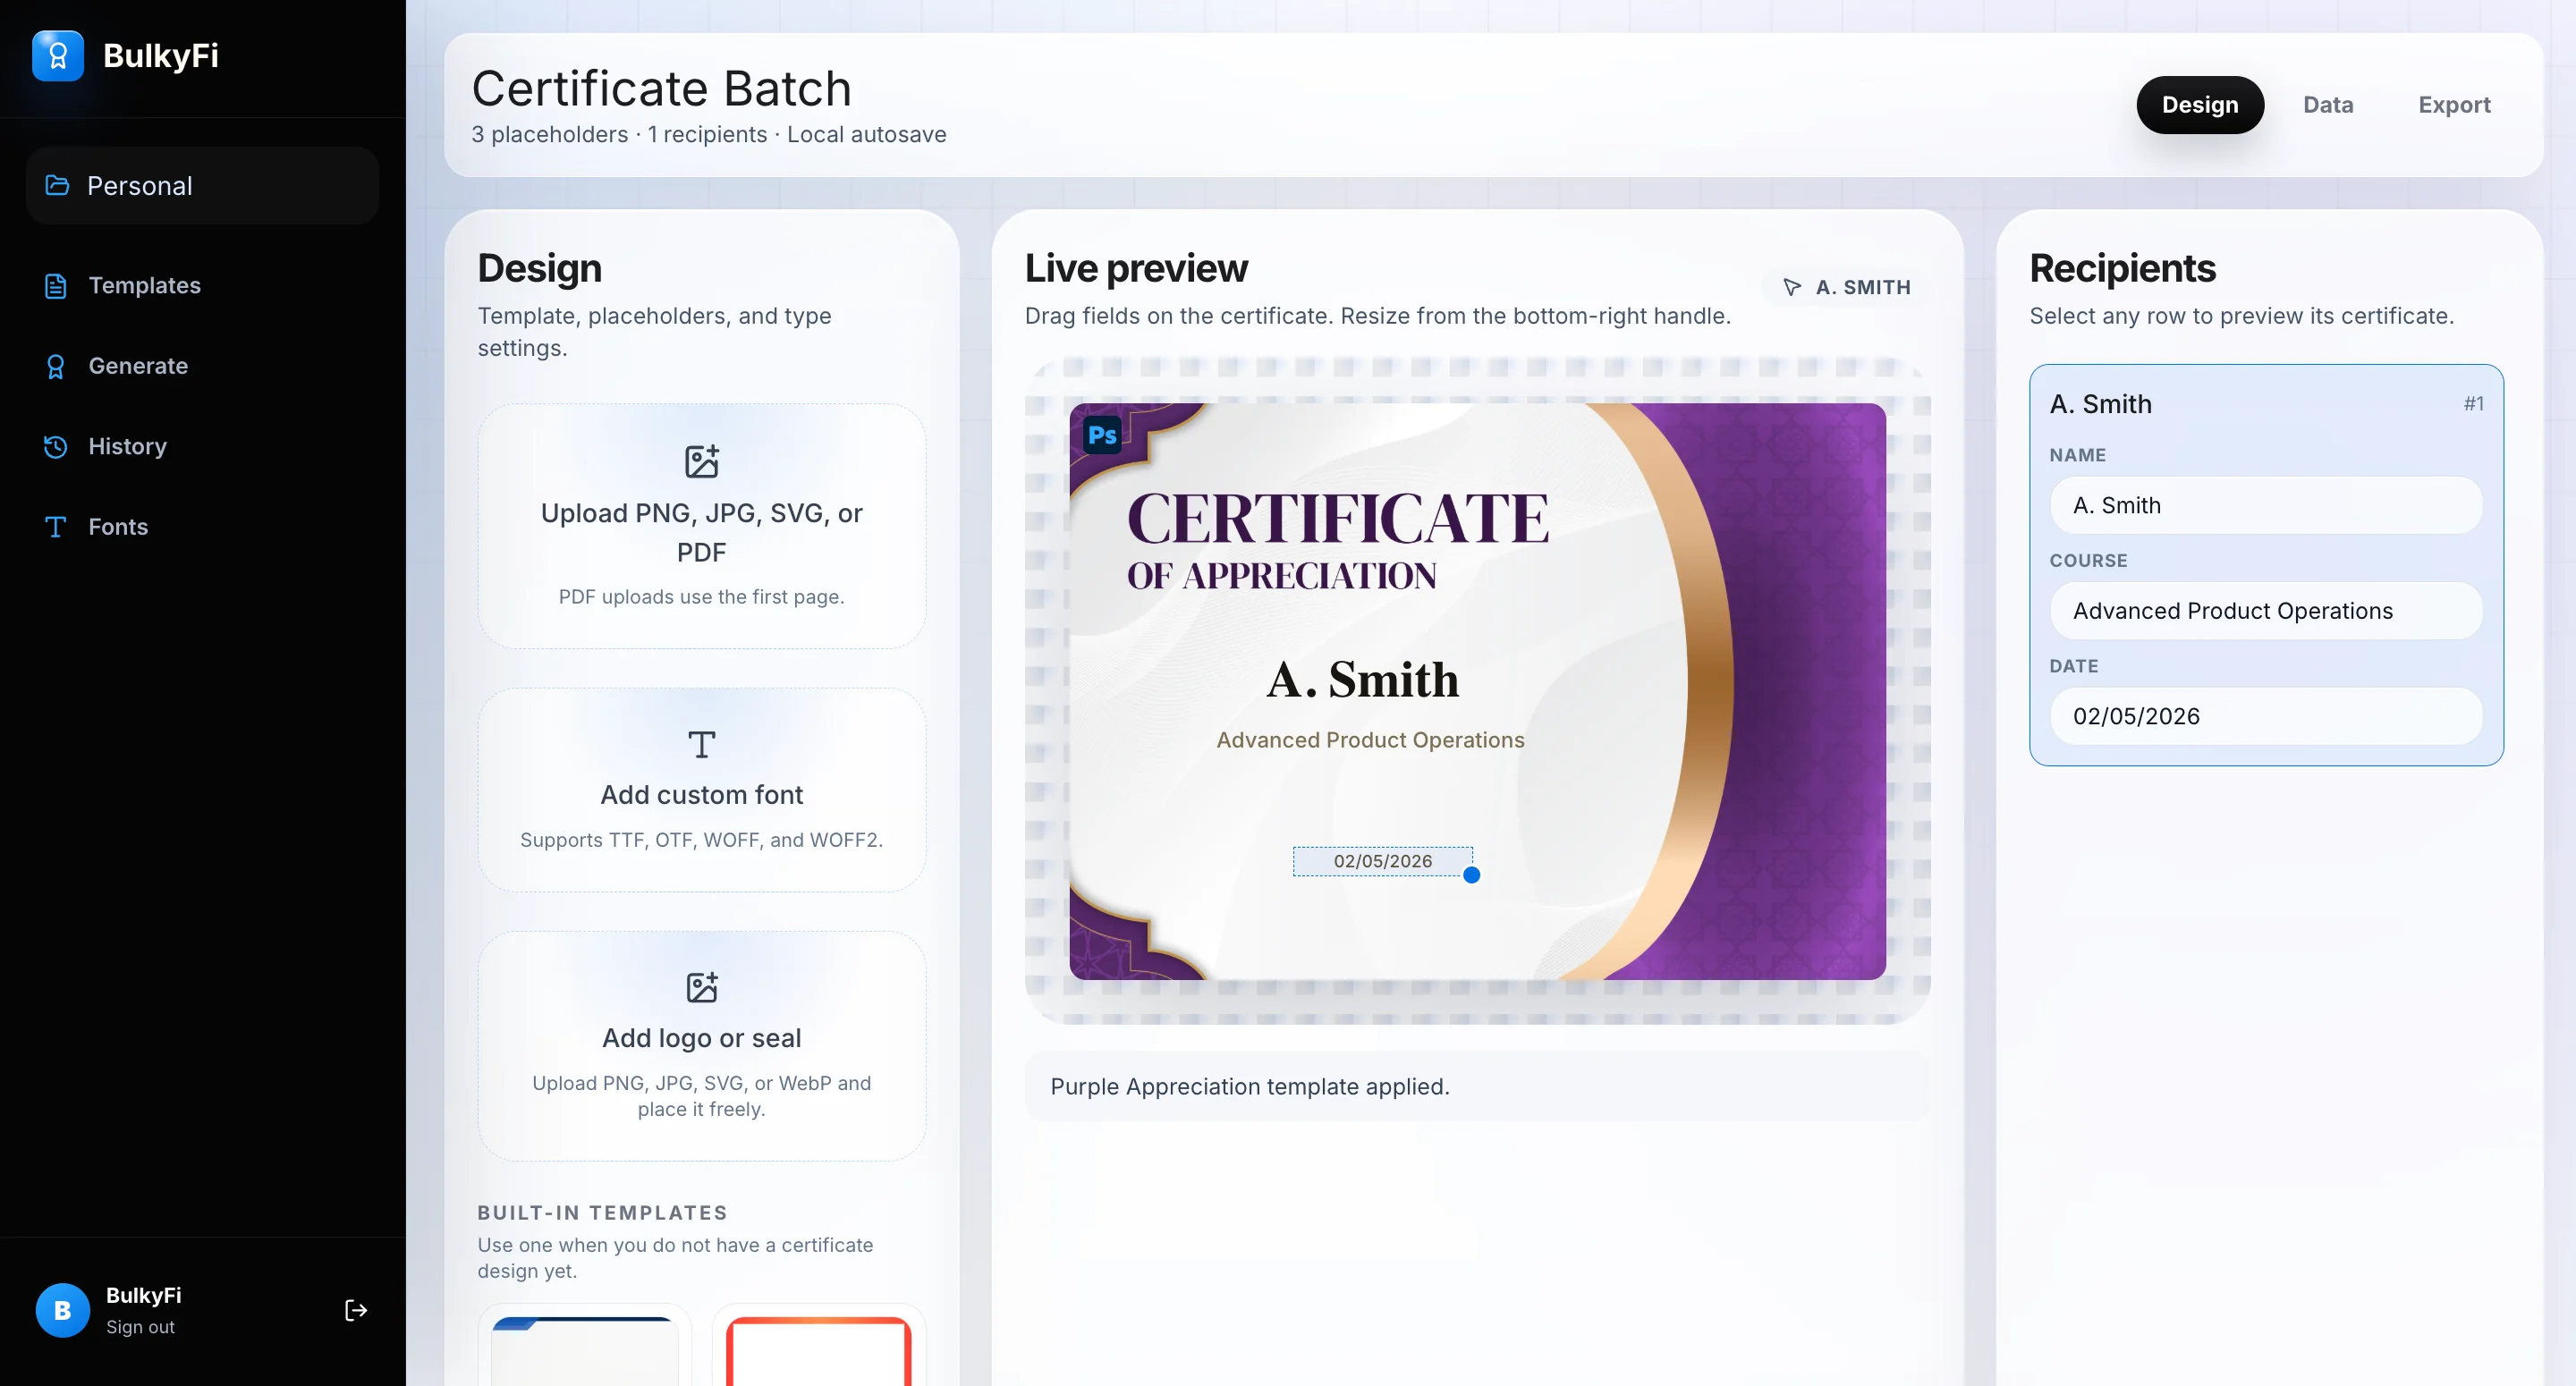Screen dimensions: 2576x1386
Task: Select the date placeholder on the certificate
Action: pos(1382,861)
